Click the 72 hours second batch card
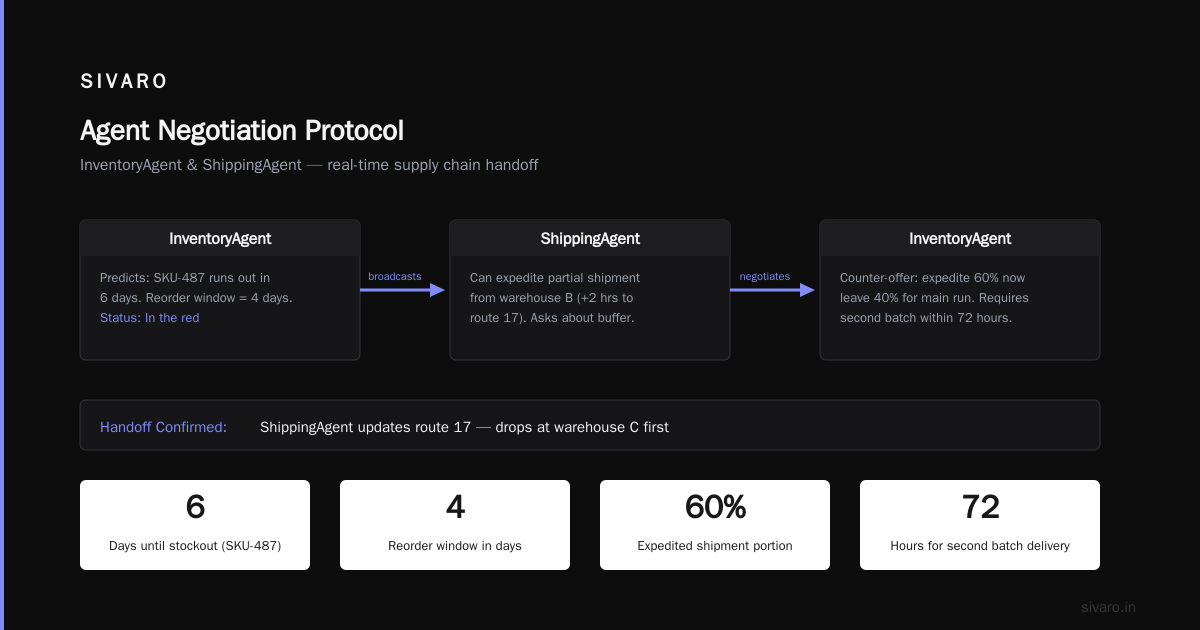This screenshot has height=630, width=1200. coord(980,525)
